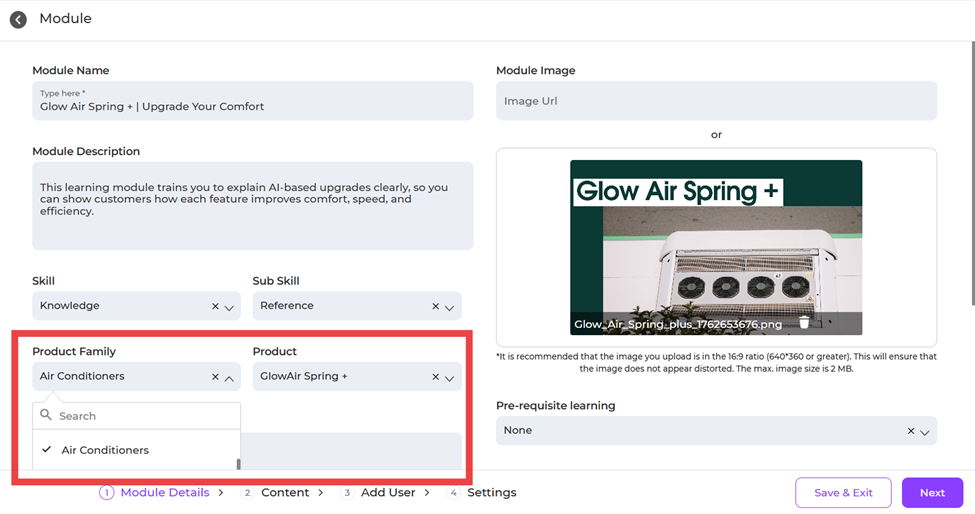Clear the GlowAir Spring + product selection
The image size is (975, 514).
coord(435,377)
